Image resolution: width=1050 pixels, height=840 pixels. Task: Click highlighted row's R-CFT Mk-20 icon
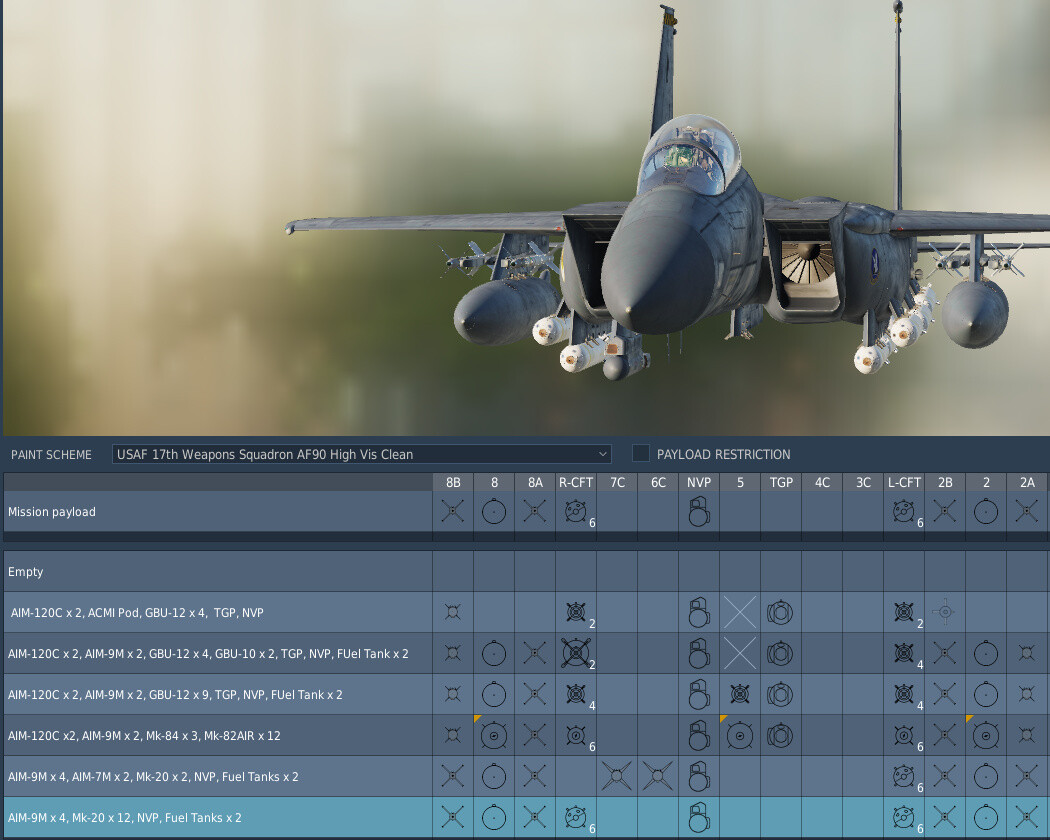click(576, 817)
